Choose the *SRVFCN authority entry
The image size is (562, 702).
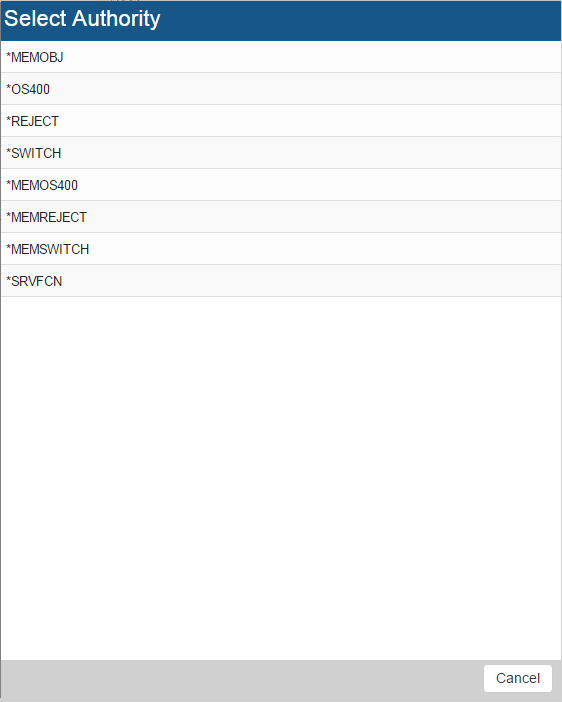(x=281, y=281)
